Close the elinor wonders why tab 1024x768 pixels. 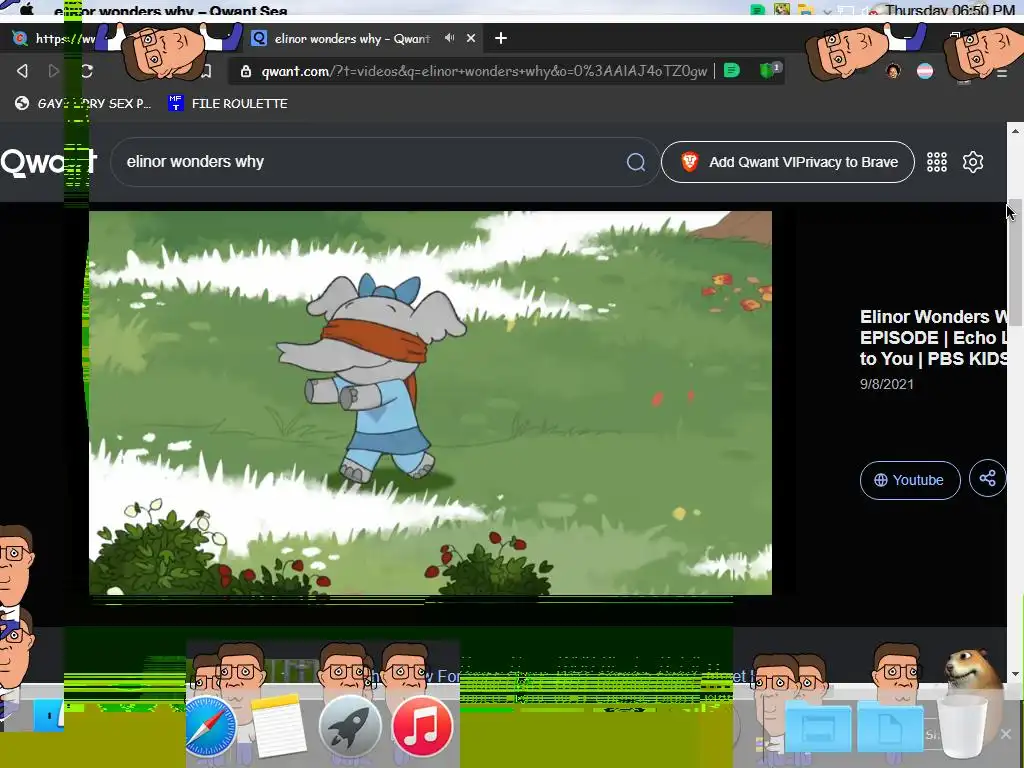coord(471,39)
